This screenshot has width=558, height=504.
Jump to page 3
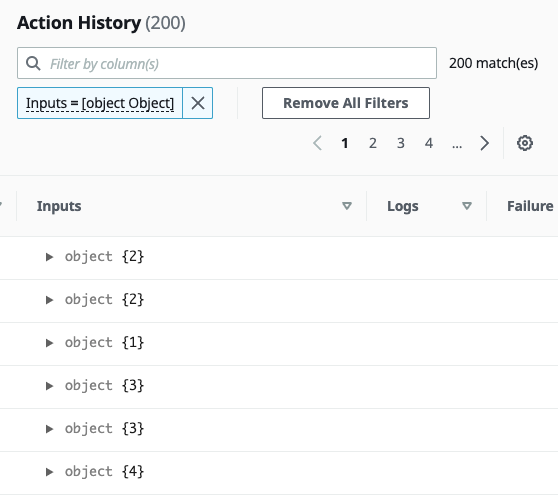pos(401,143)
